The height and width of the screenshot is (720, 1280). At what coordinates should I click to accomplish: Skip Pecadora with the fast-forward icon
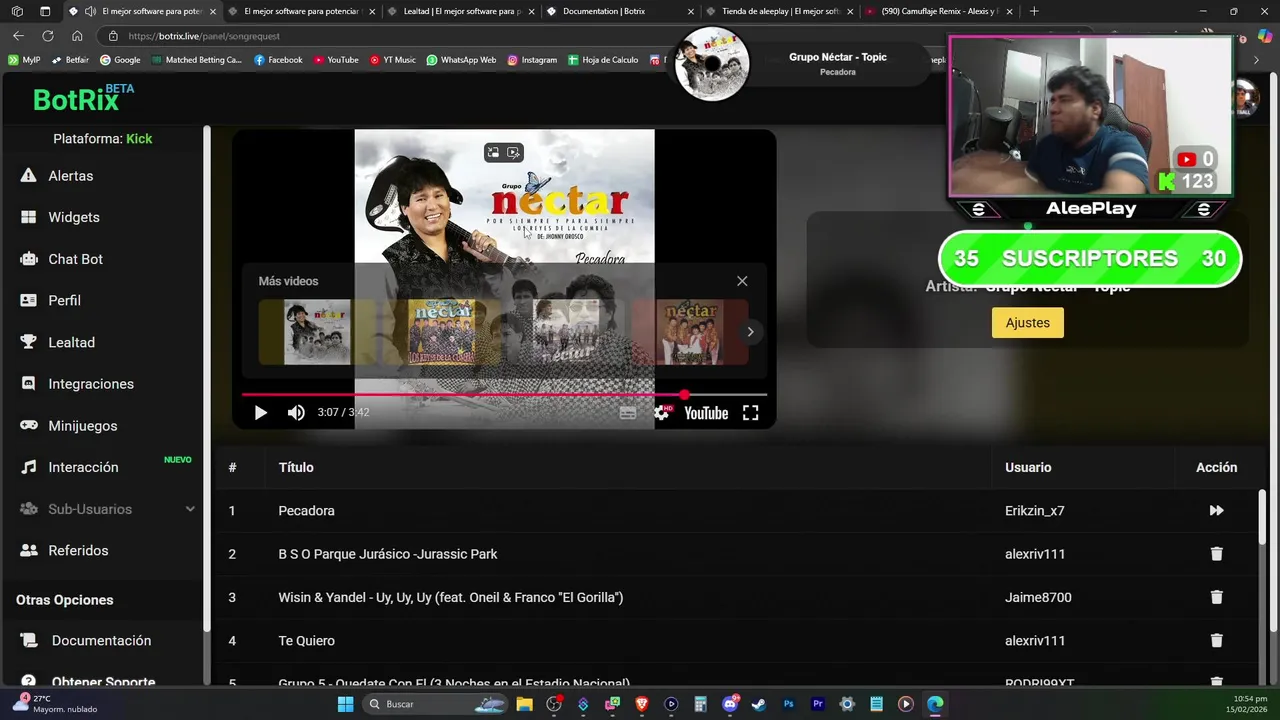point(1216,511)
